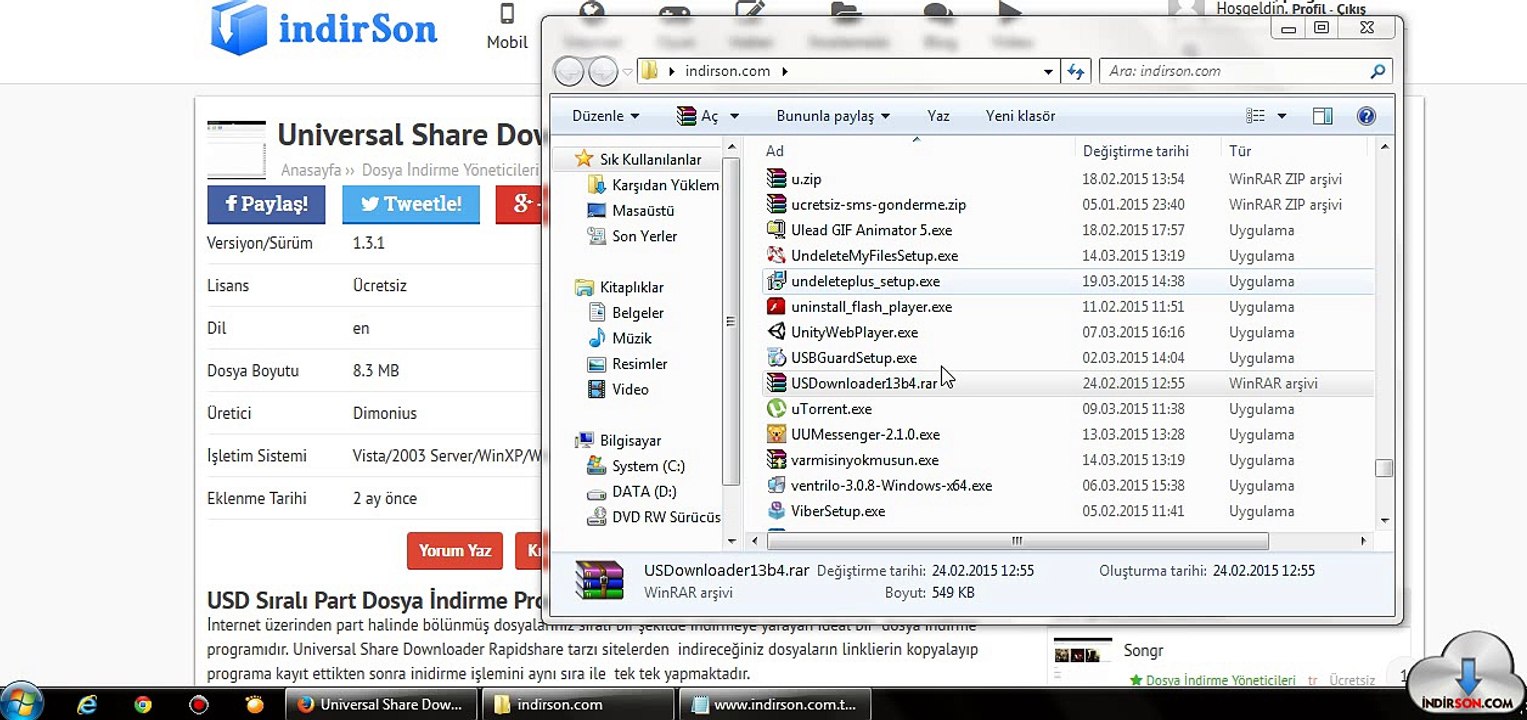
Task: Select Belgeler library
Action: click(626, 313)
